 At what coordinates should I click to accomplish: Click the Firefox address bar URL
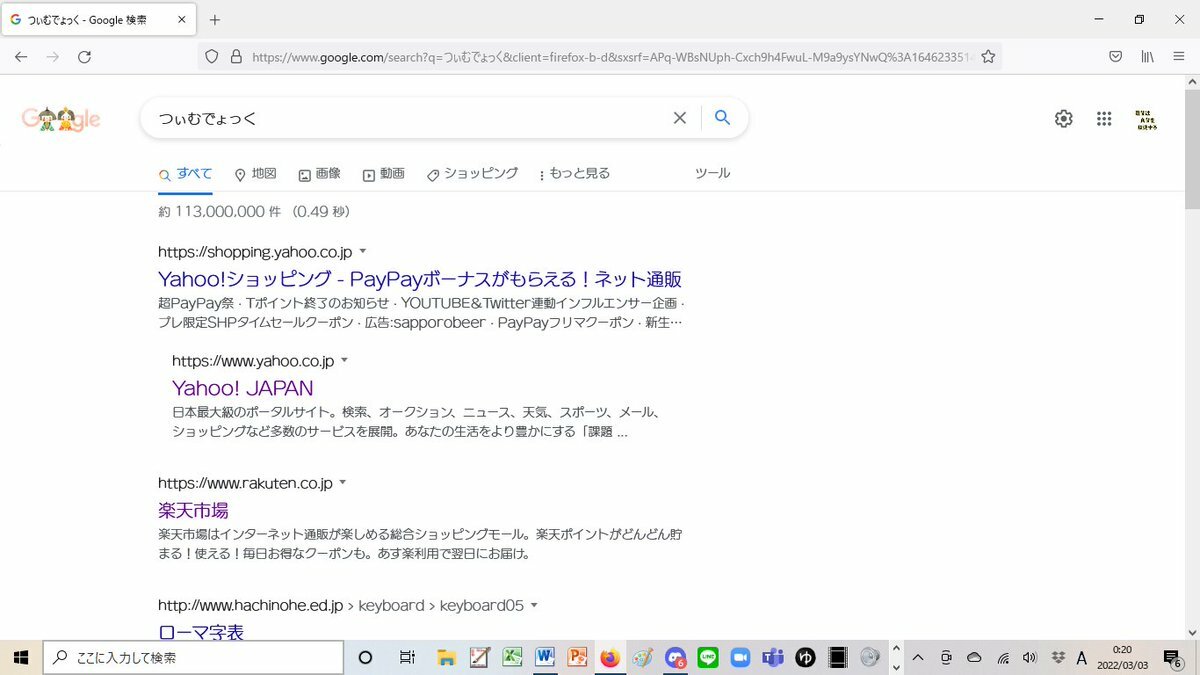tap(611, 57)
